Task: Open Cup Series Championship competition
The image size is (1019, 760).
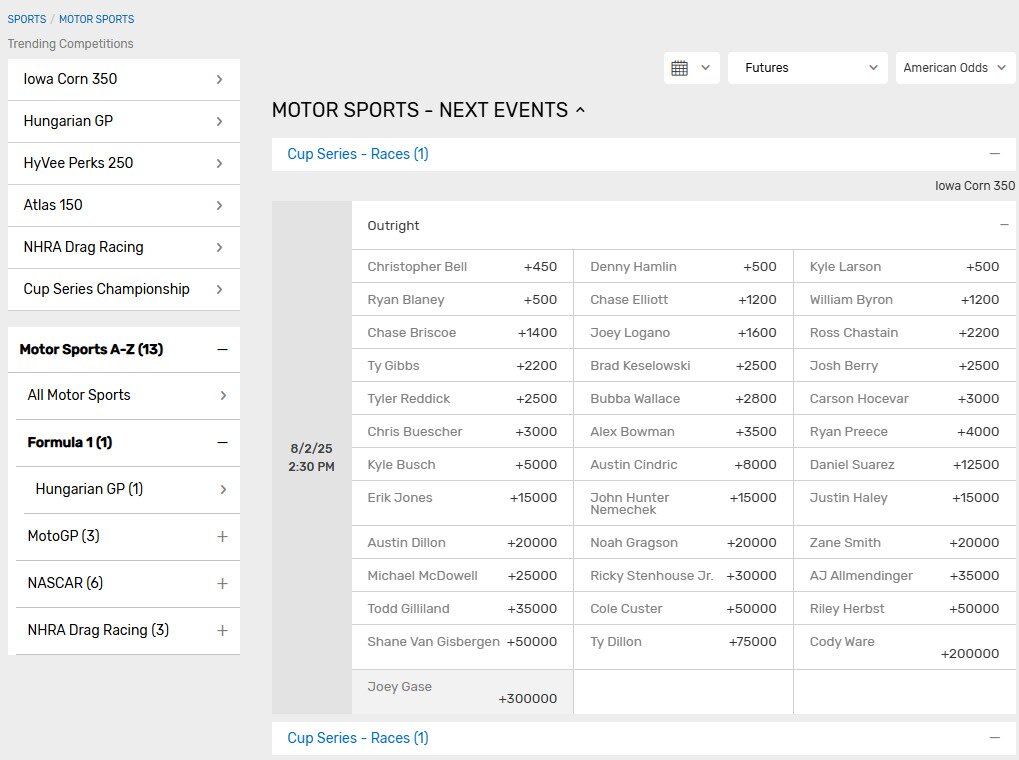Action: (x=123, y=289)
